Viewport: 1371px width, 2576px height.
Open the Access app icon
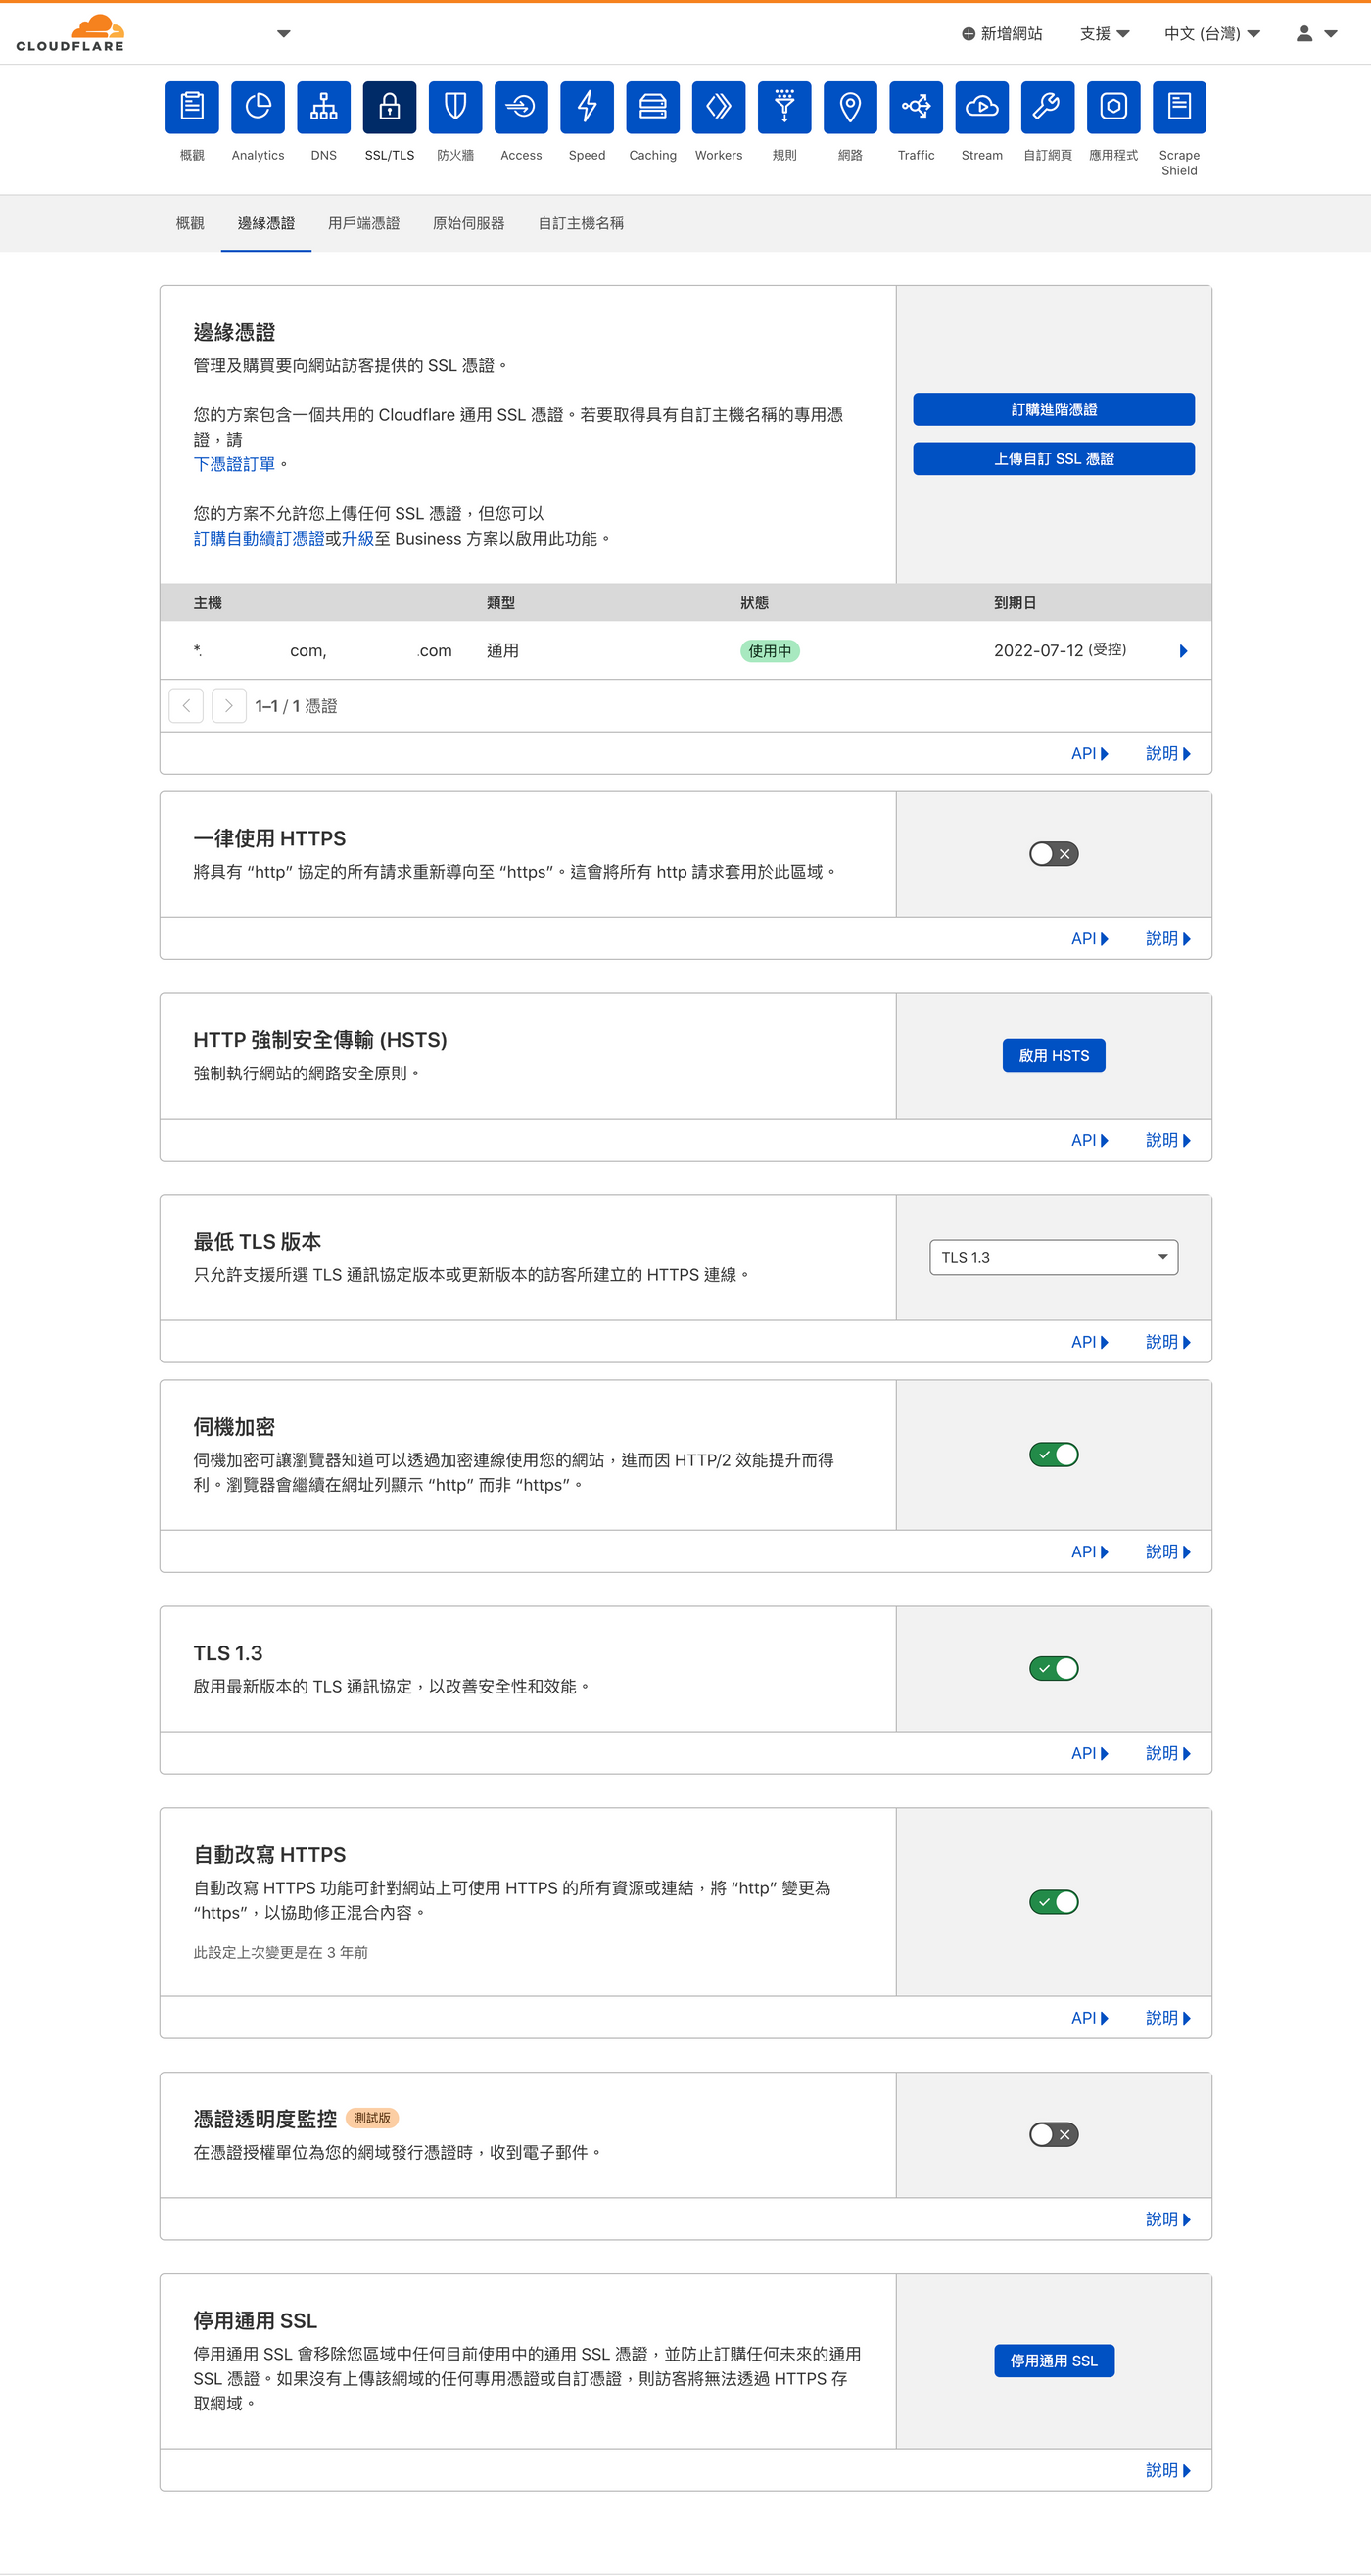coord(521,107)
